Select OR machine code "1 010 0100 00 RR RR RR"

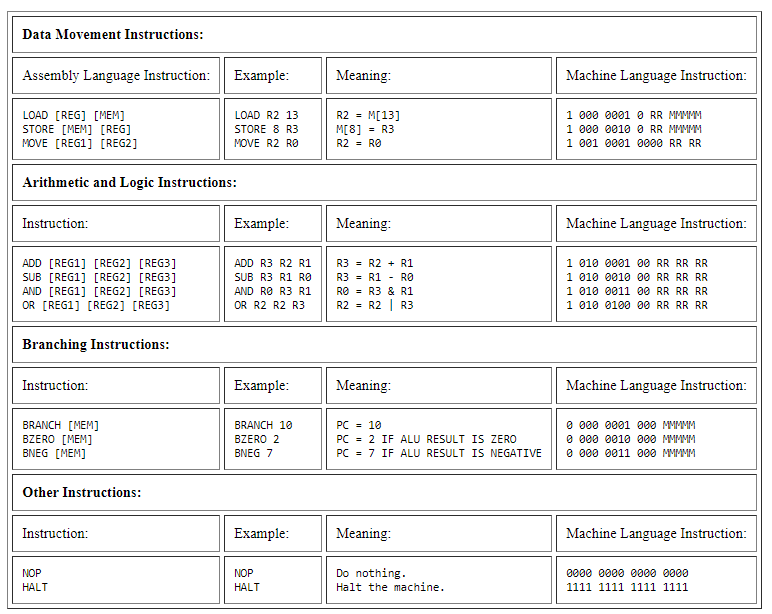(x=637, y=306)
